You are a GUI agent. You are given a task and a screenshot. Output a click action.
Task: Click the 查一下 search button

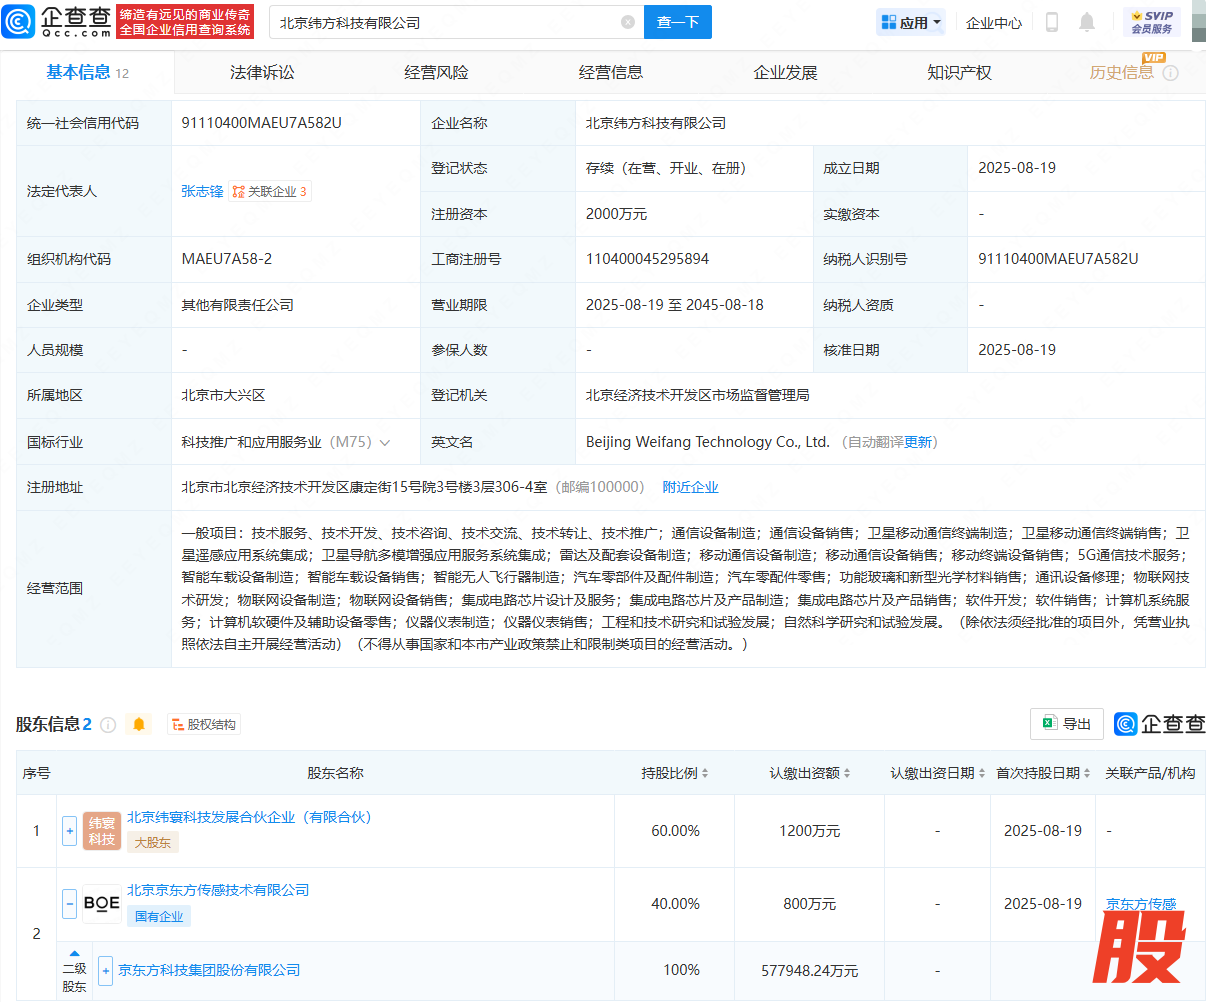tap(678, 22)
